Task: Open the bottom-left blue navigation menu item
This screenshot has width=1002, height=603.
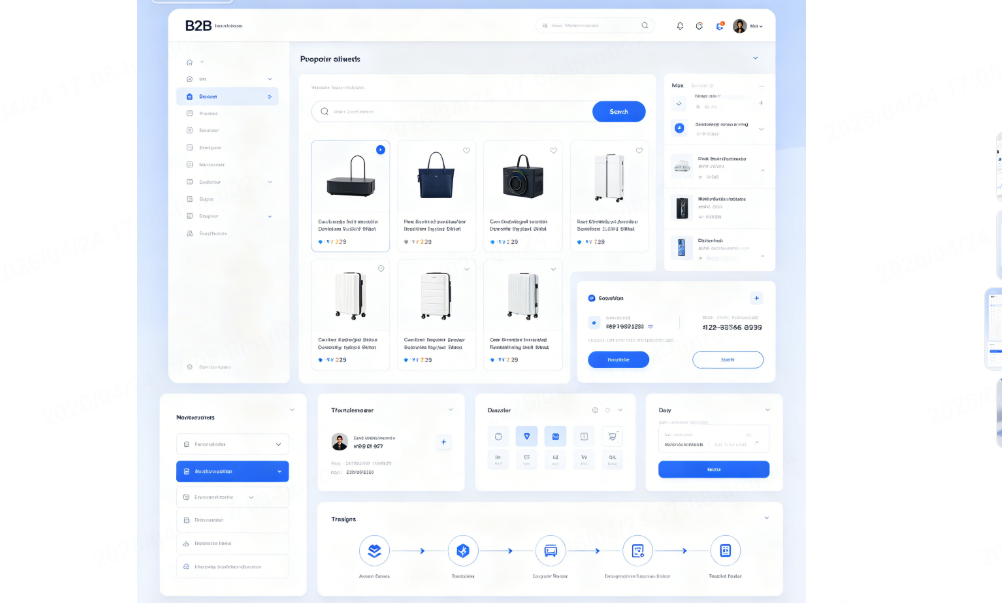Action: point(232,470)
